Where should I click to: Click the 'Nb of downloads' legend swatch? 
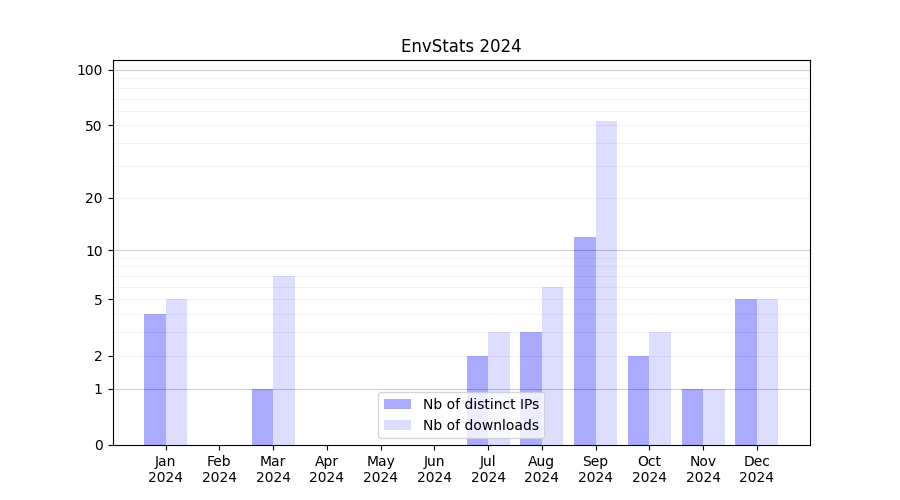397,425
